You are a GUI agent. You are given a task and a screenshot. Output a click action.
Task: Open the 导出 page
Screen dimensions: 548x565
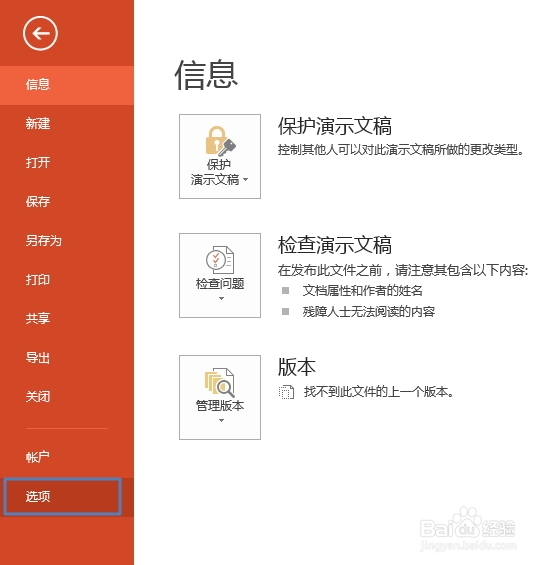tap(67, 358)
